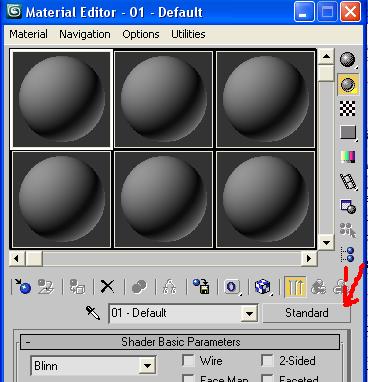Collapse the Shader Basic Parameters rollout
368x382 pixels.
pyautogui.click(x=28, y=342)
